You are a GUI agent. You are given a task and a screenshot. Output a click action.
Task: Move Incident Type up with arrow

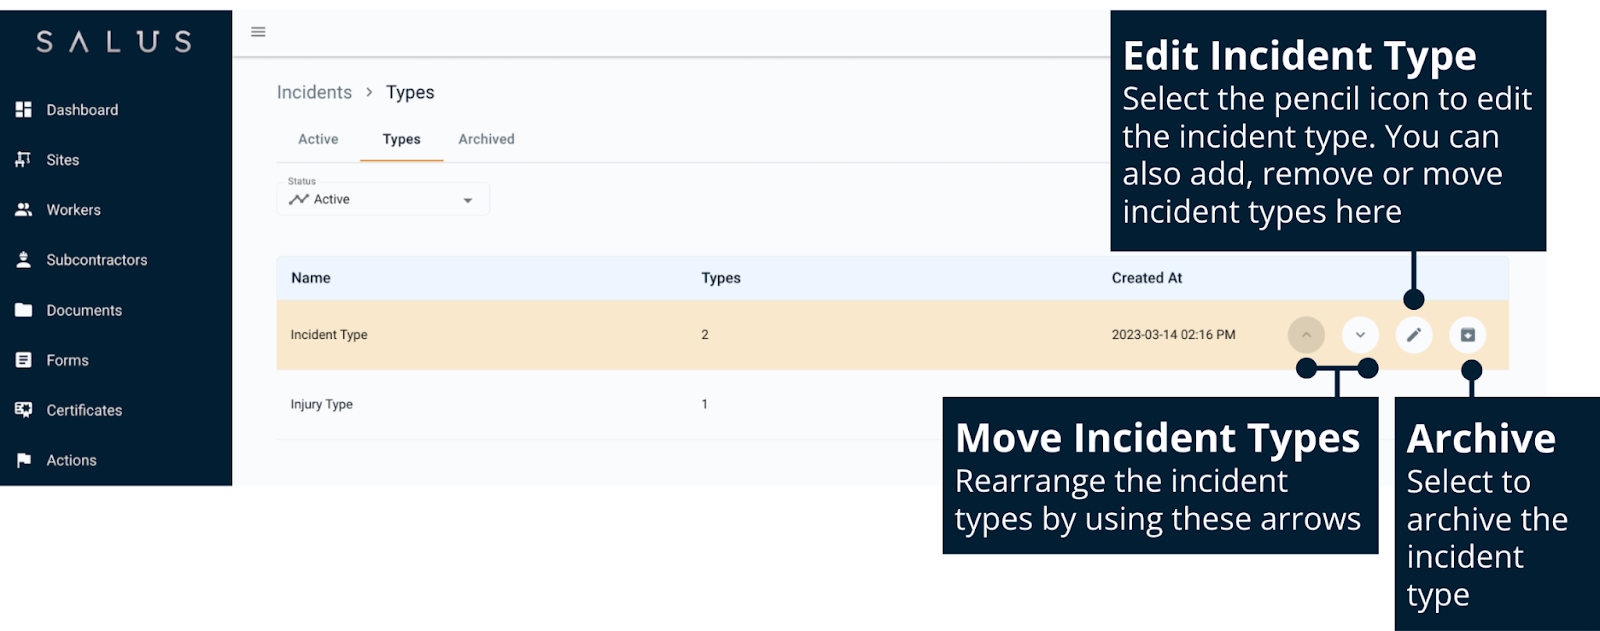pos(1306,335)
